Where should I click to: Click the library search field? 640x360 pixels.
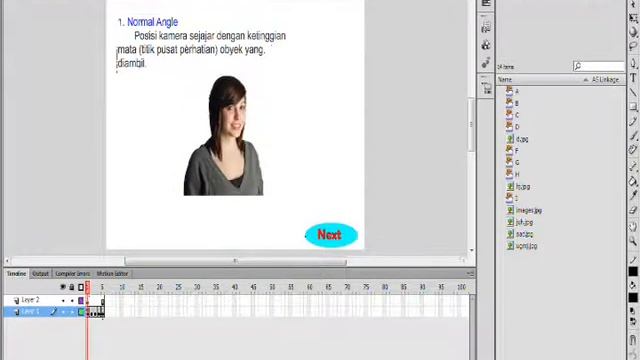[598, 66]
